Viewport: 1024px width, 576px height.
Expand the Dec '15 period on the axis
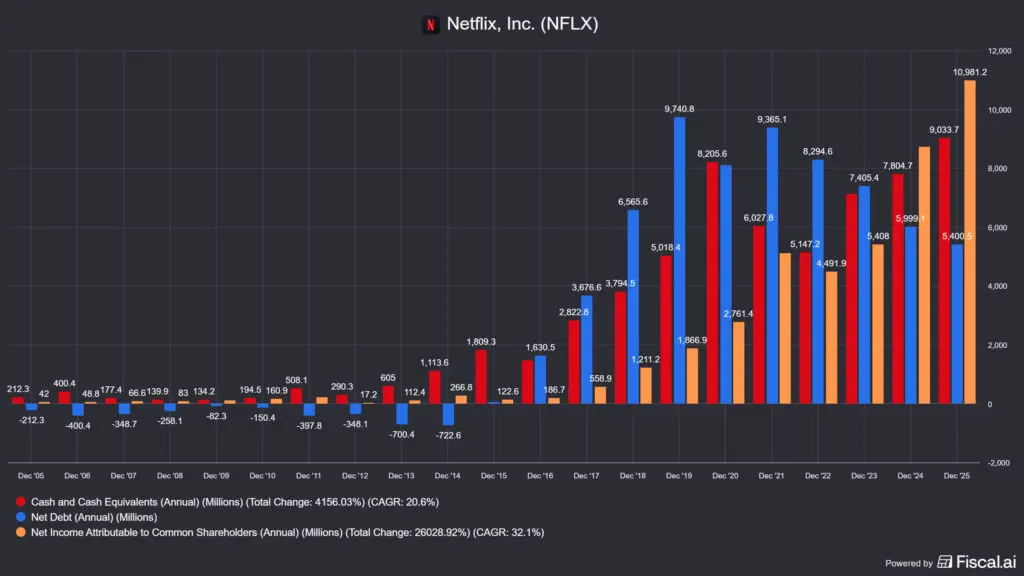coord(496,475)
